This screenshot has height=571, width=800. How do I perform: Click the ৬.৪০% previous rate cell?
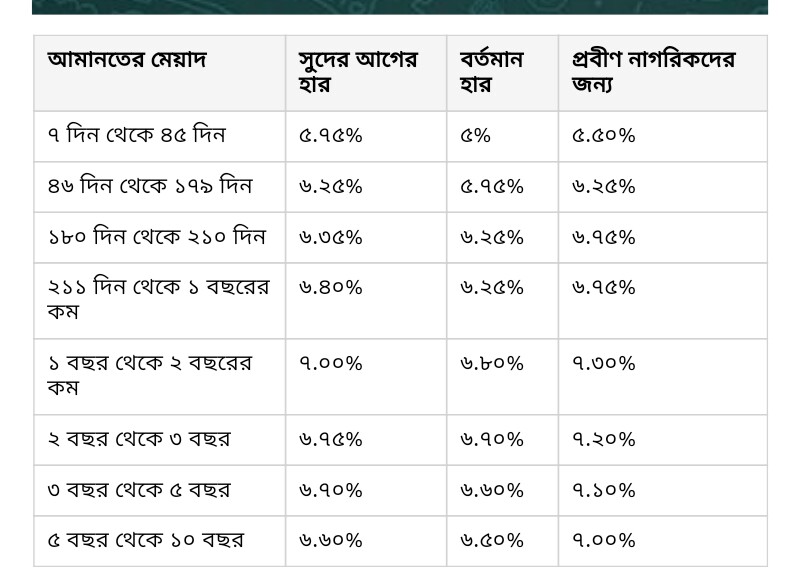pyautogui.click(x=366, y=301)
